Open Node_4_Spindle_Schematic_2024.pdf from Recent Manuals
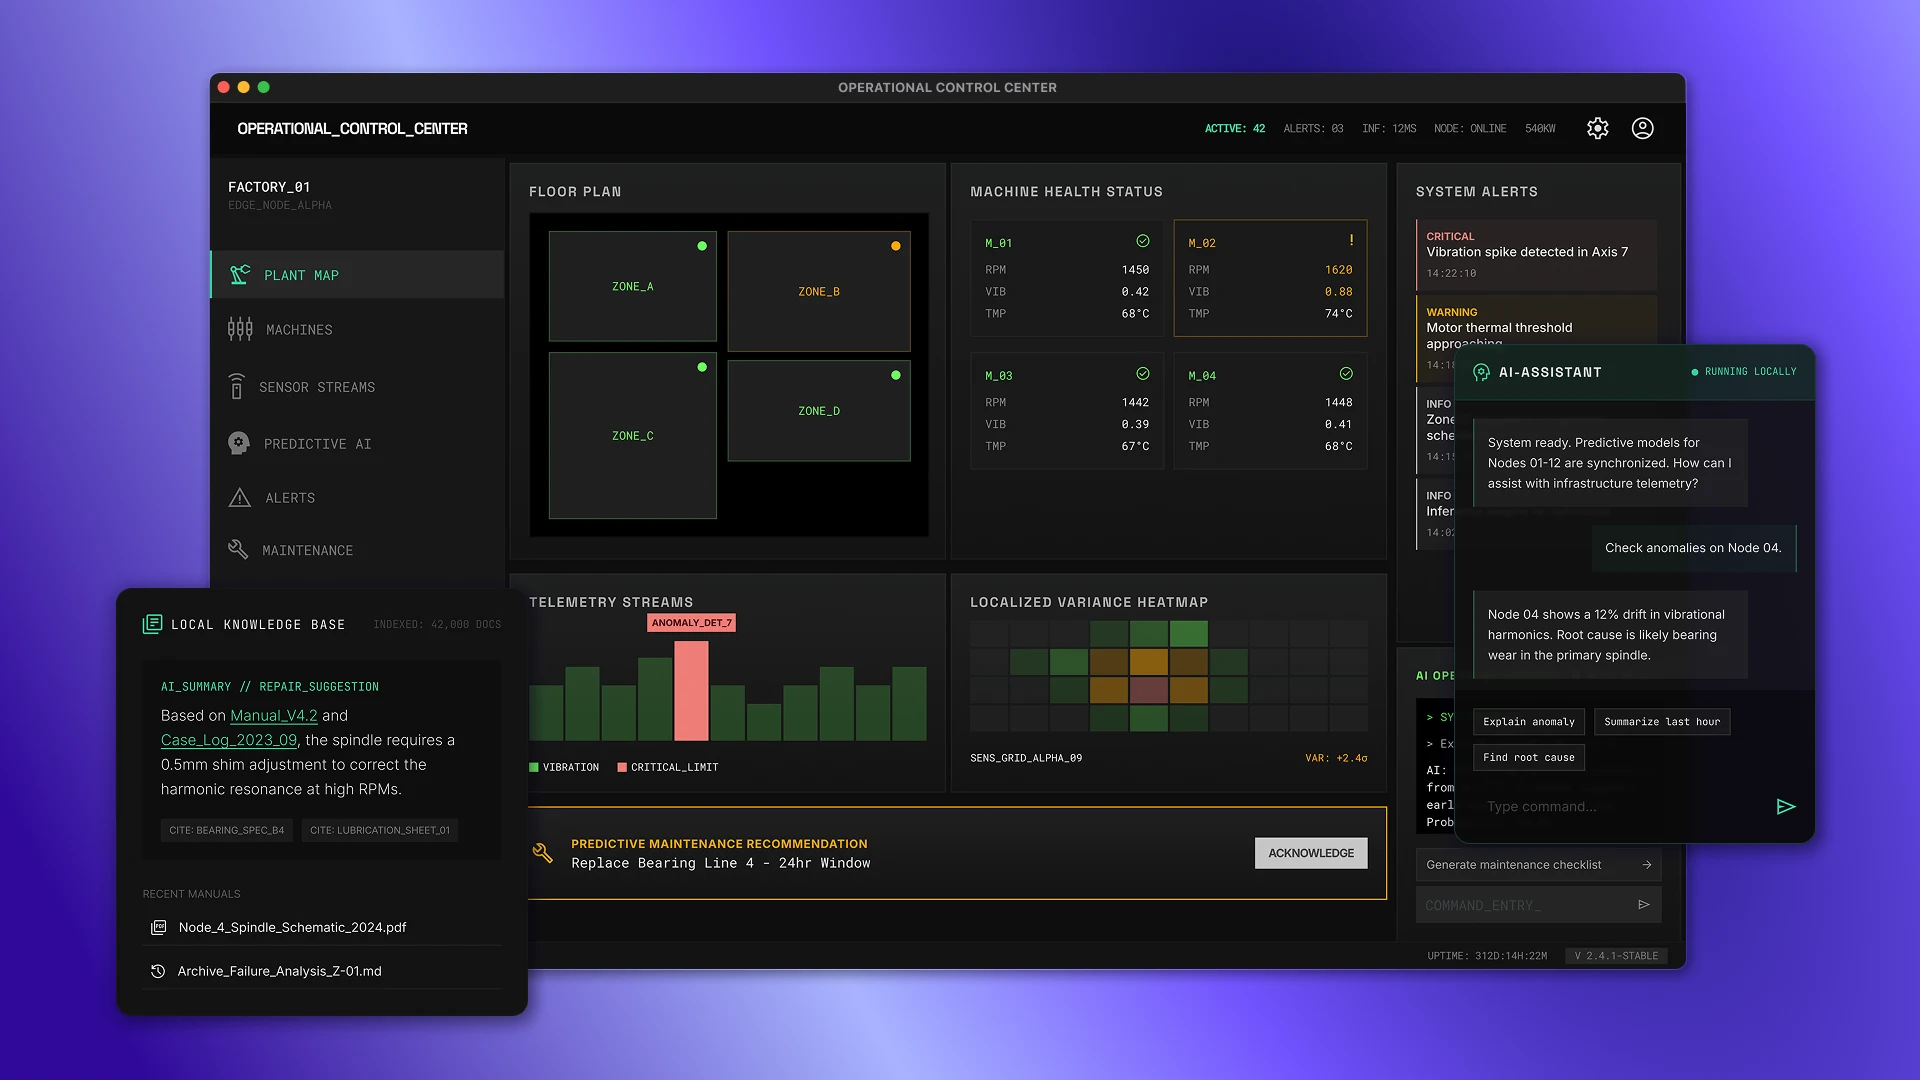Image resolution: width=1920 pixels, height=1080 pixels. click(x=291, y=927)
